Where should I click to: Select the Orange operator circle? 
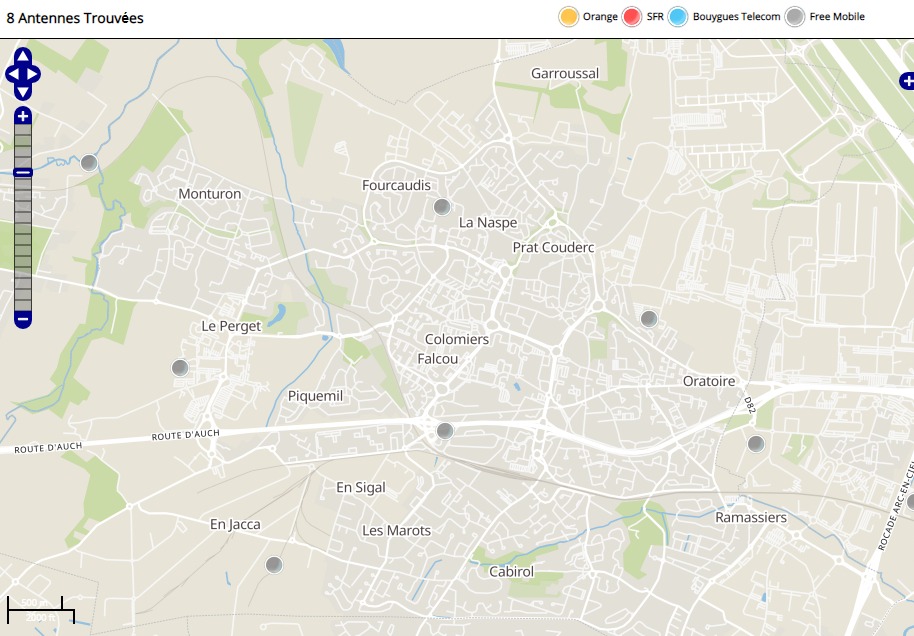click(x=569, y=17)
